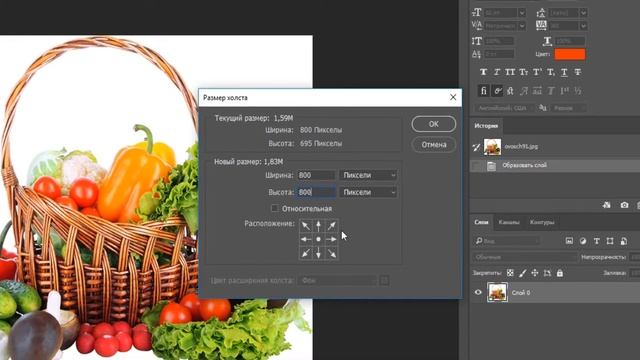Select the center anchor dot
The image size is (640, 360).
[318, 240]
